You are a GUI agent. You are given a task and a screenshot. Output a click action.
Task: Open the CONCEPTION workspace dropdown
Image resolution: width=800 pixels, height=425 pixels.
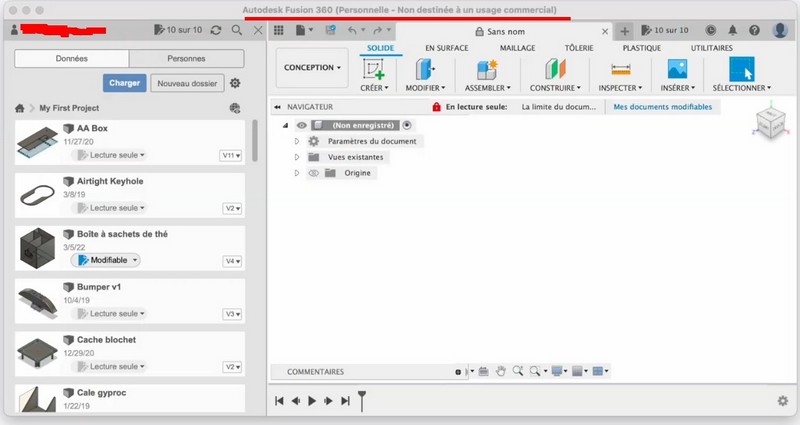pyautogui.click(x=311, y=68)
